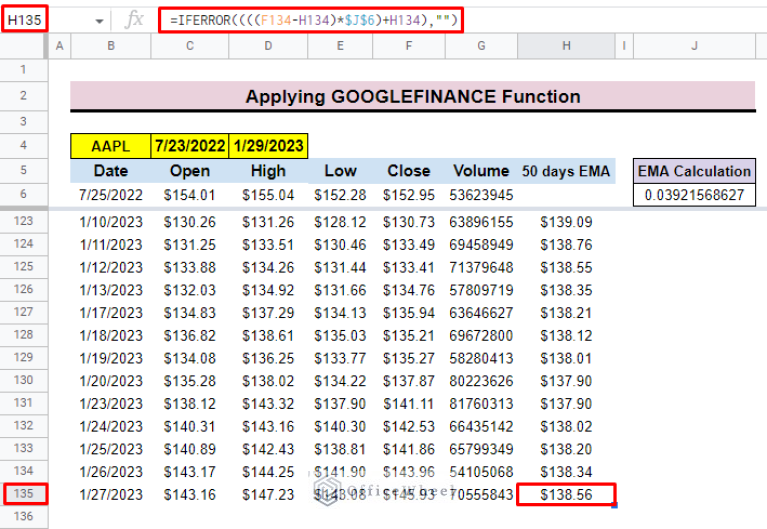
Task: Select the $138.56 EMA result cell
Action: click(566, 494)
